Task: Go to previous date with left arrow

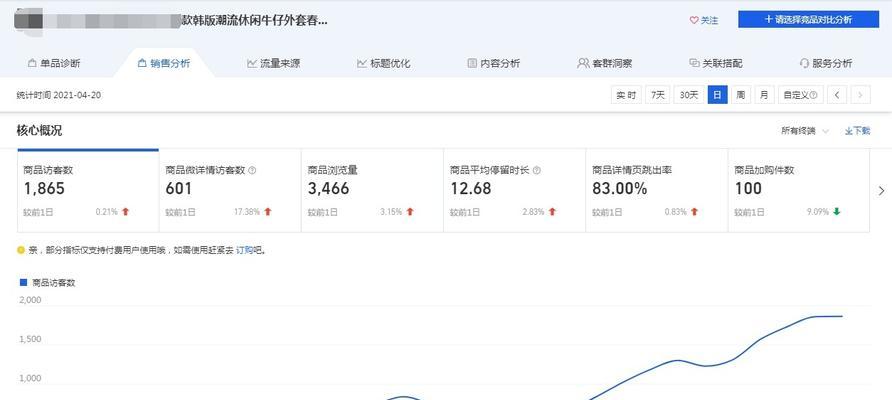Action: click(837, 95)
